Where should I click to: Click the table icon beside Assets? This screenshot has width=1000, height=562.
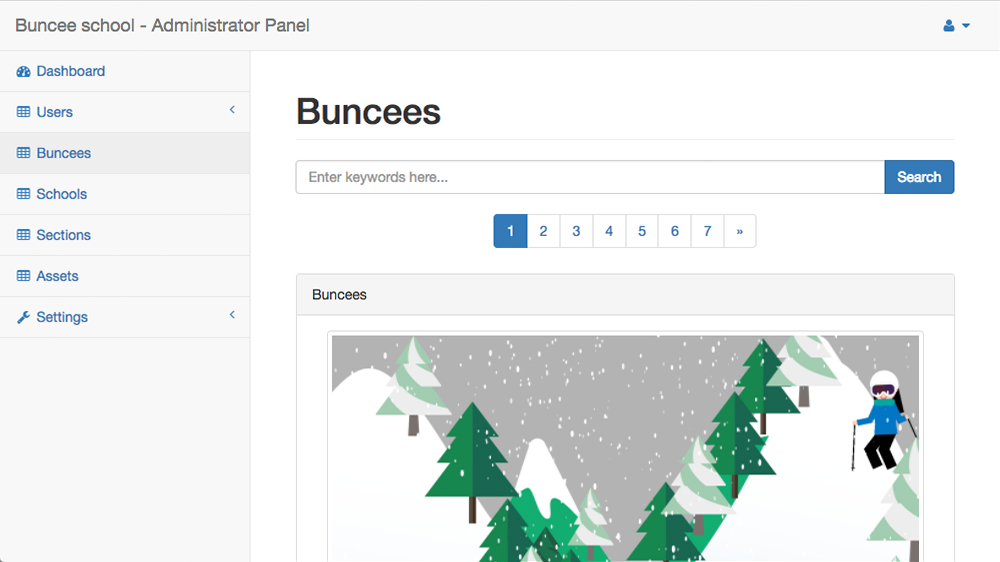point(24,277)
